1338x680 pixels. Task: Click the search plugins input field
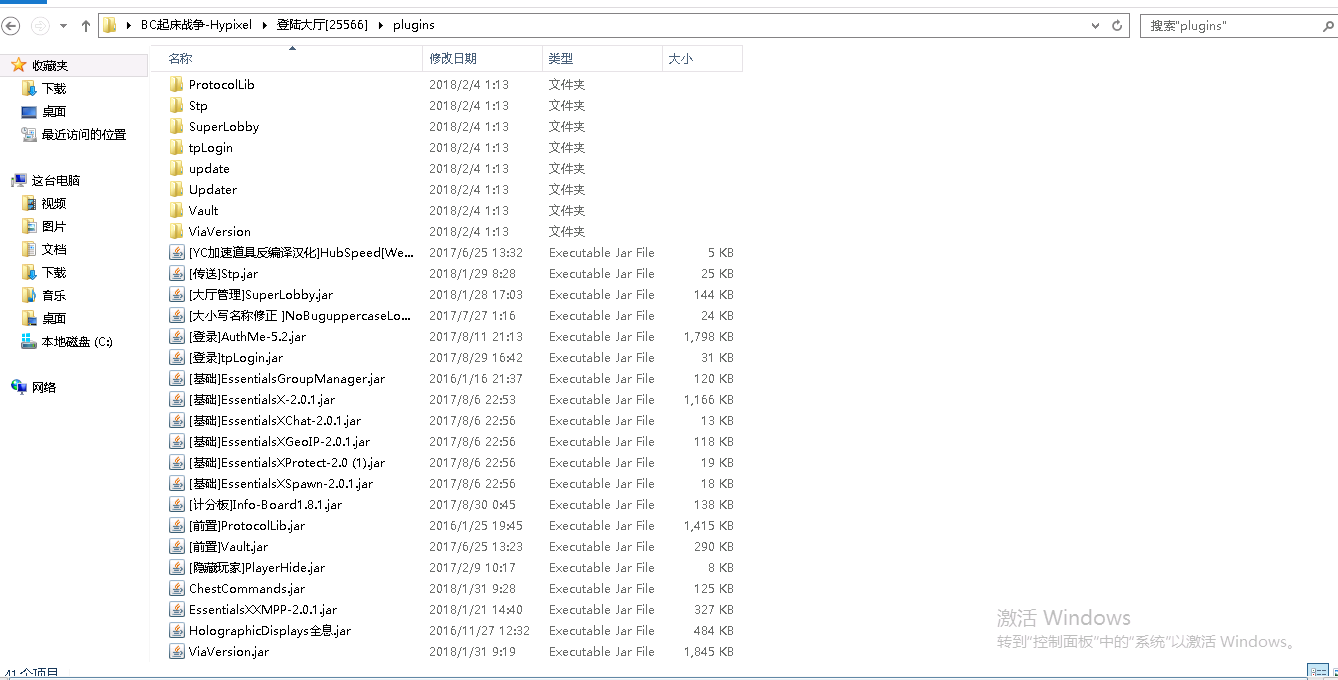1228,26
